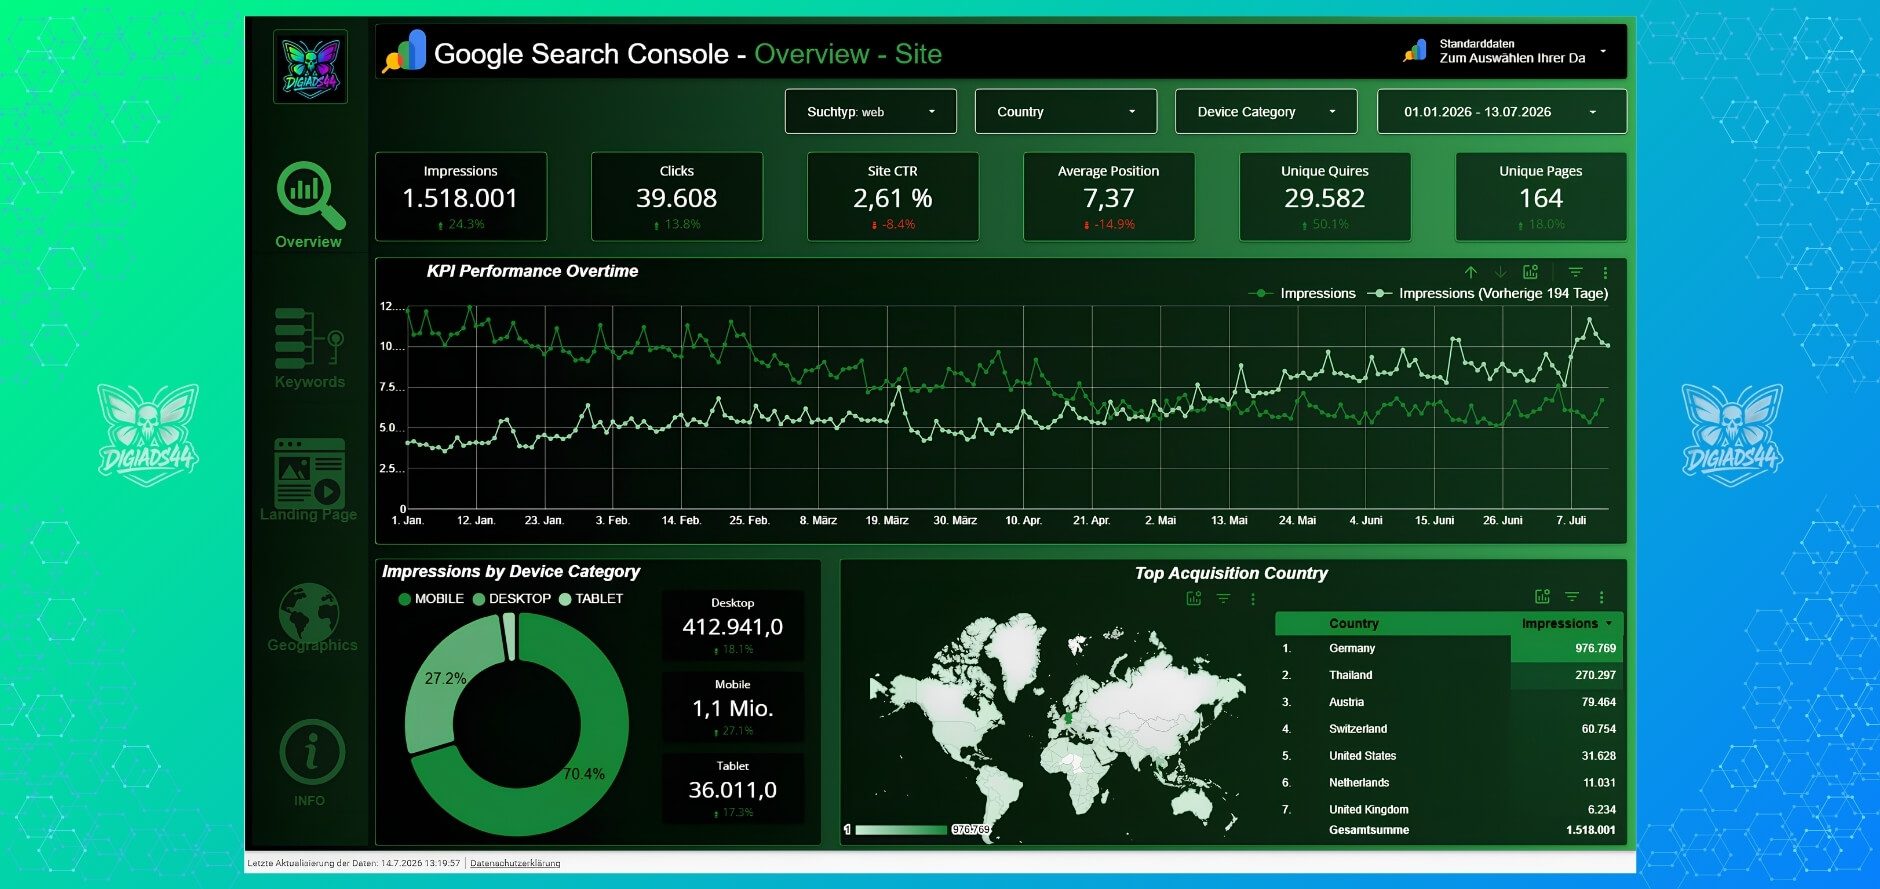
Task: Open three-dot menu on the KPI chart
Action: coord(1605,272)
